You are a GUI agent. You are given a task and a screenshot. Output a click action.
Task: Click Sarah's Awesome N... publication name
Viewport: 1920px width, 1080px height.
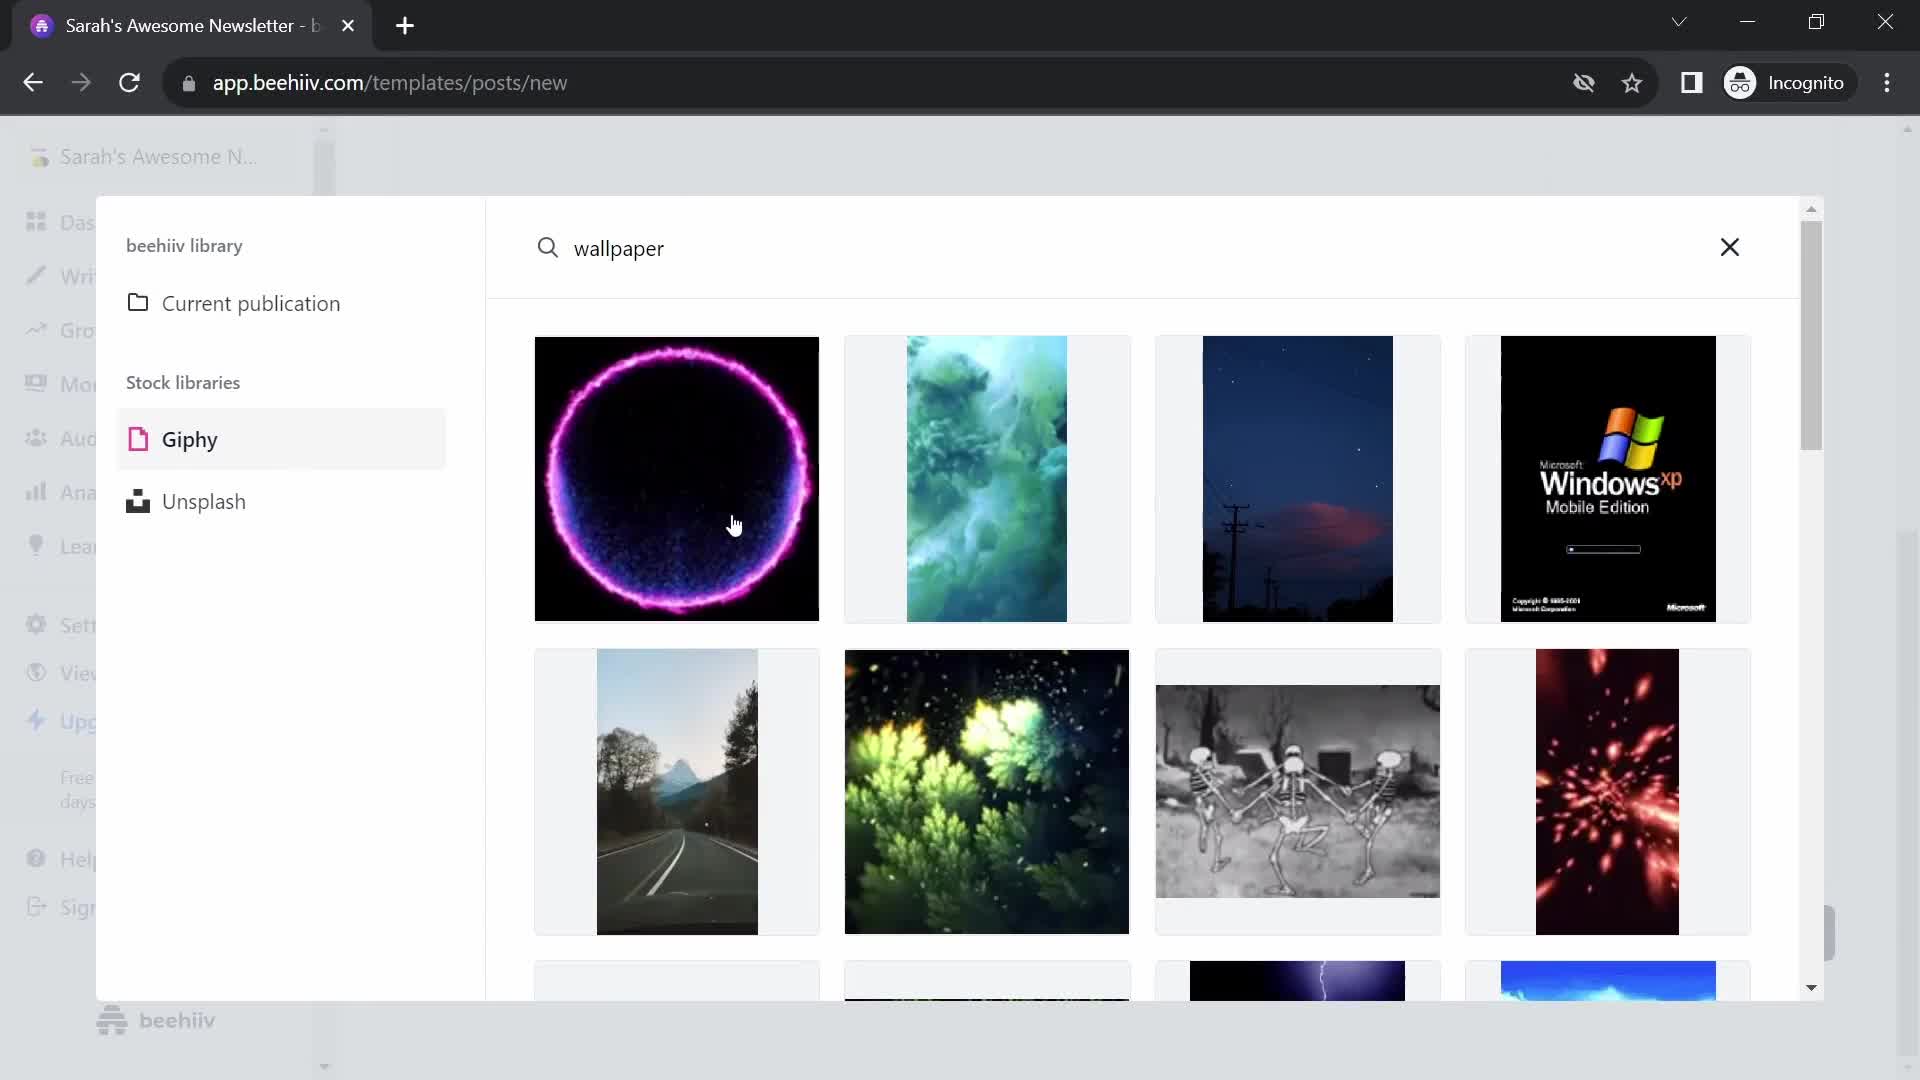click(x=158, y=157)
